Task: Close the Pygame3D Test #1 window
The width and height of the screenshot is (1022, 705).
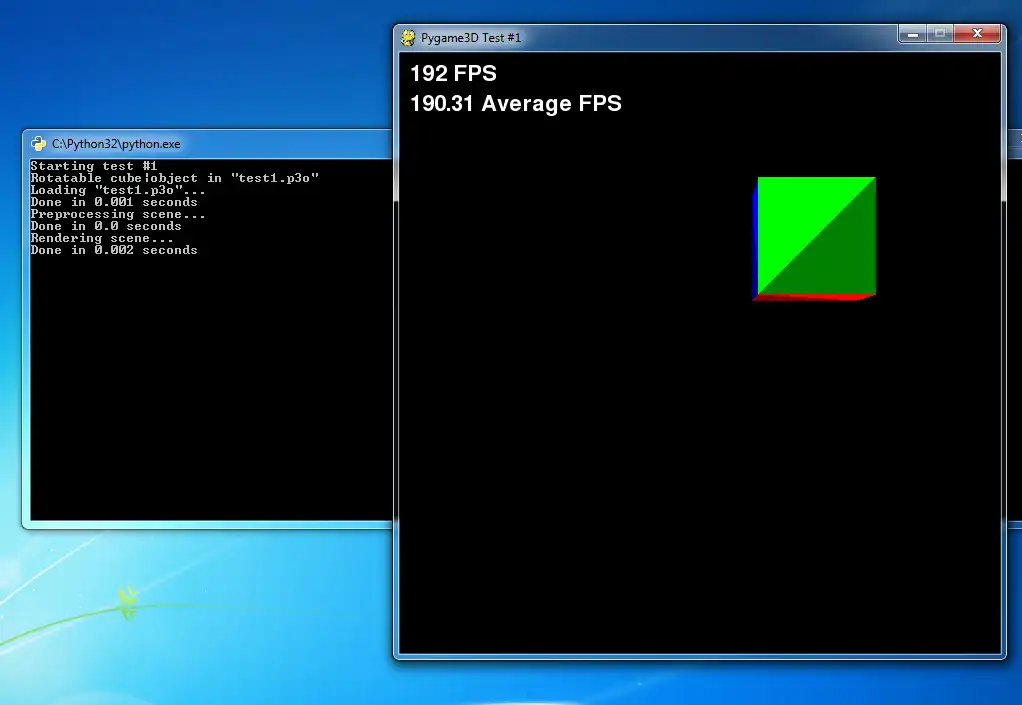Action: tap(977, 34)
